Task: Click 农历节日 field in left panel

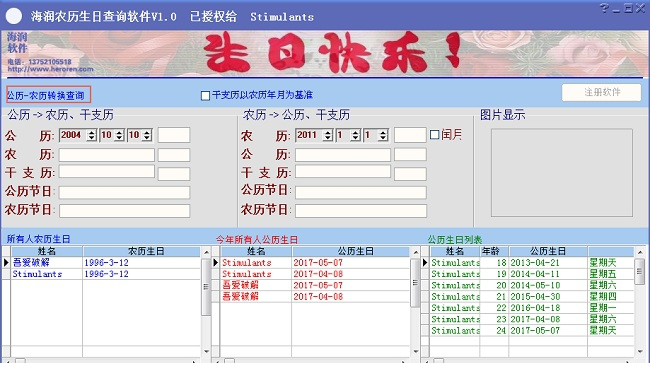Action: point(125,211)
